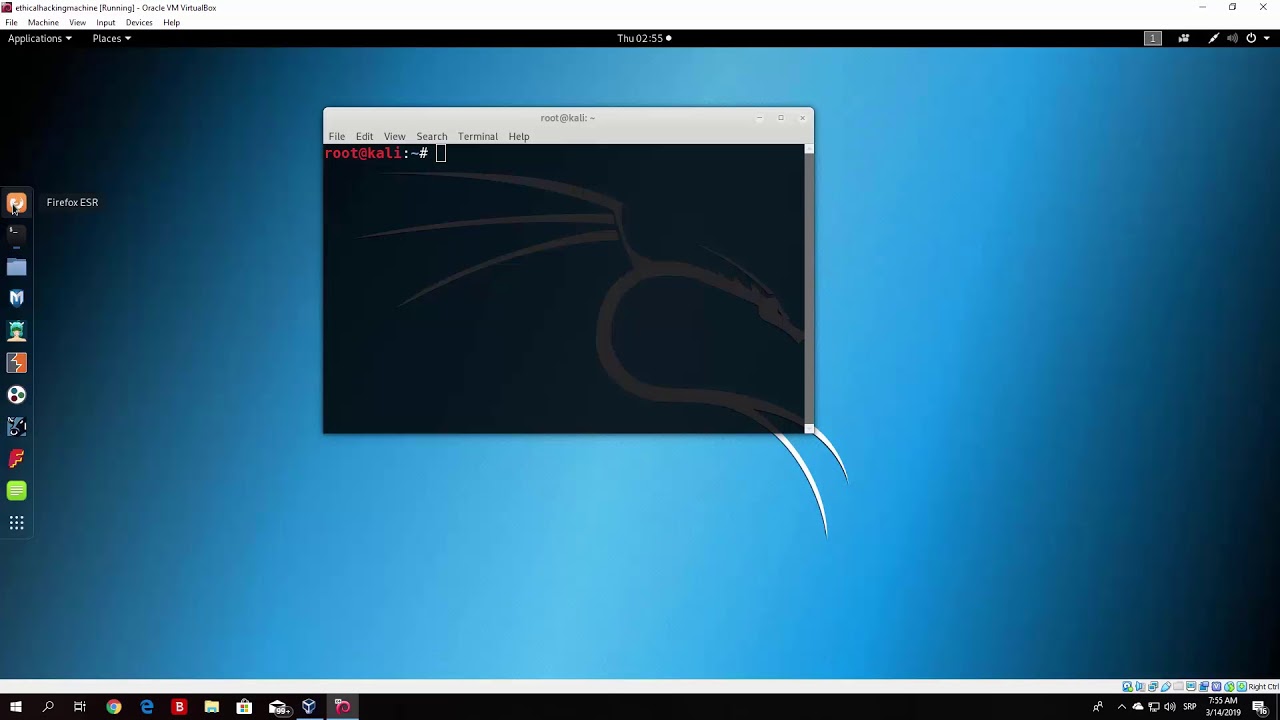The image size is (1280, 720).
Task: Open screen recorder taskbar icon
Action: [x=342, y=707]
